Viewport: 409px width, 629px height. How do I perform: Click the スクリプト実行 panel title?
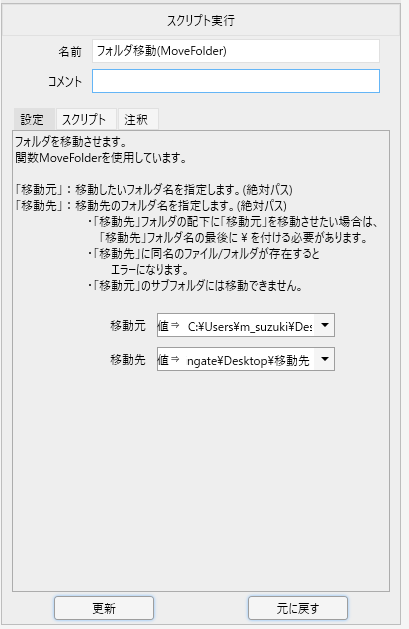[201, 20]
